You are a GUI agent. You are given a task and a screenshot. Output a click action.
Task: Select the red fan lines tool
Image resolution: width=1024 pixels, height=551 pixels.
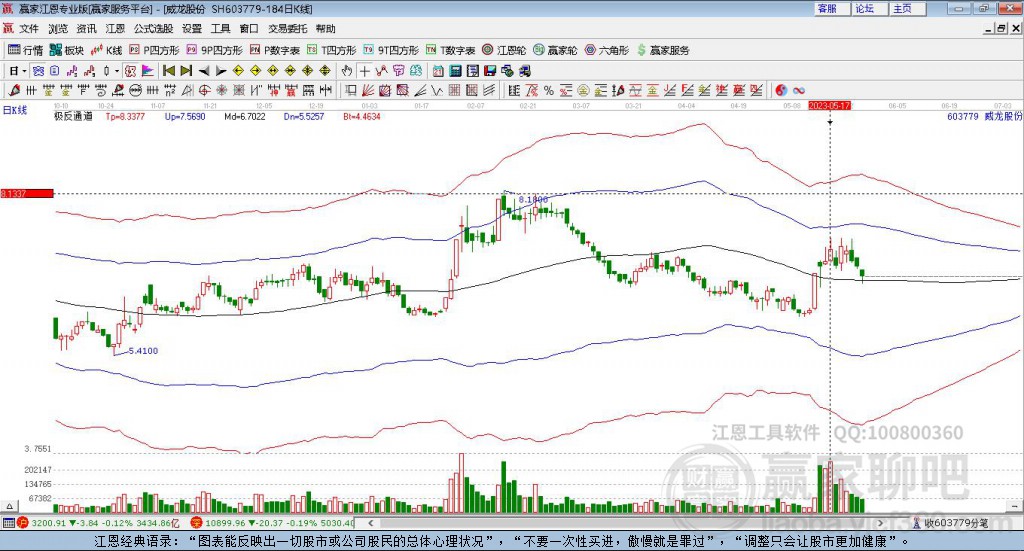(x=368, y=91)
